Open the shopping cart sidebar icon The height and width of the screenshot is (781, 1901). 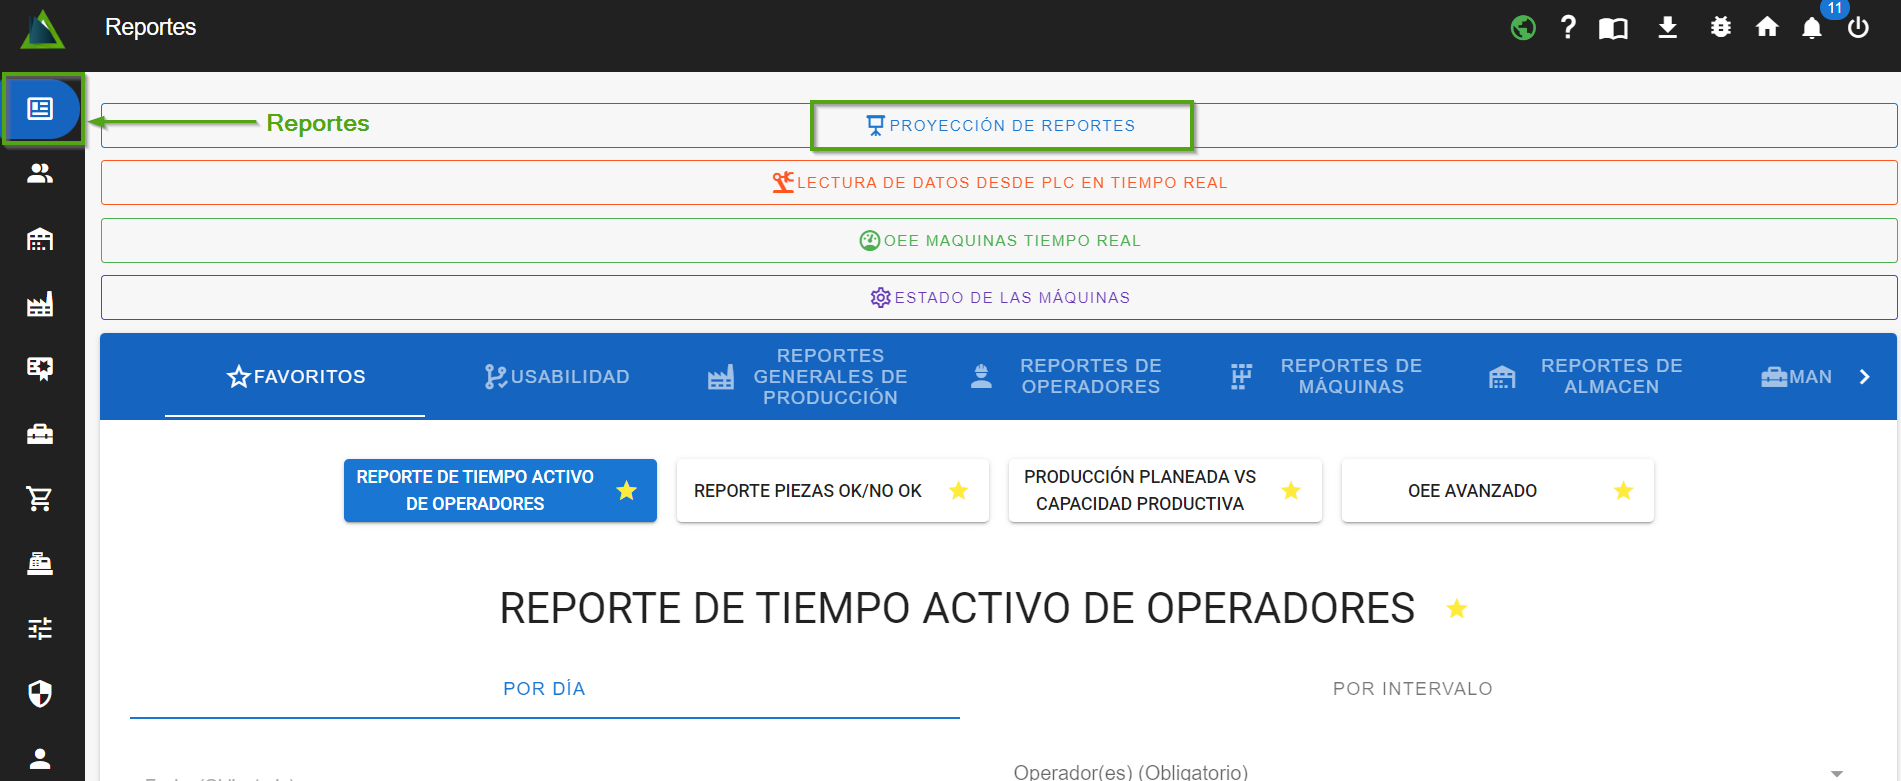[x=40, y=498]
